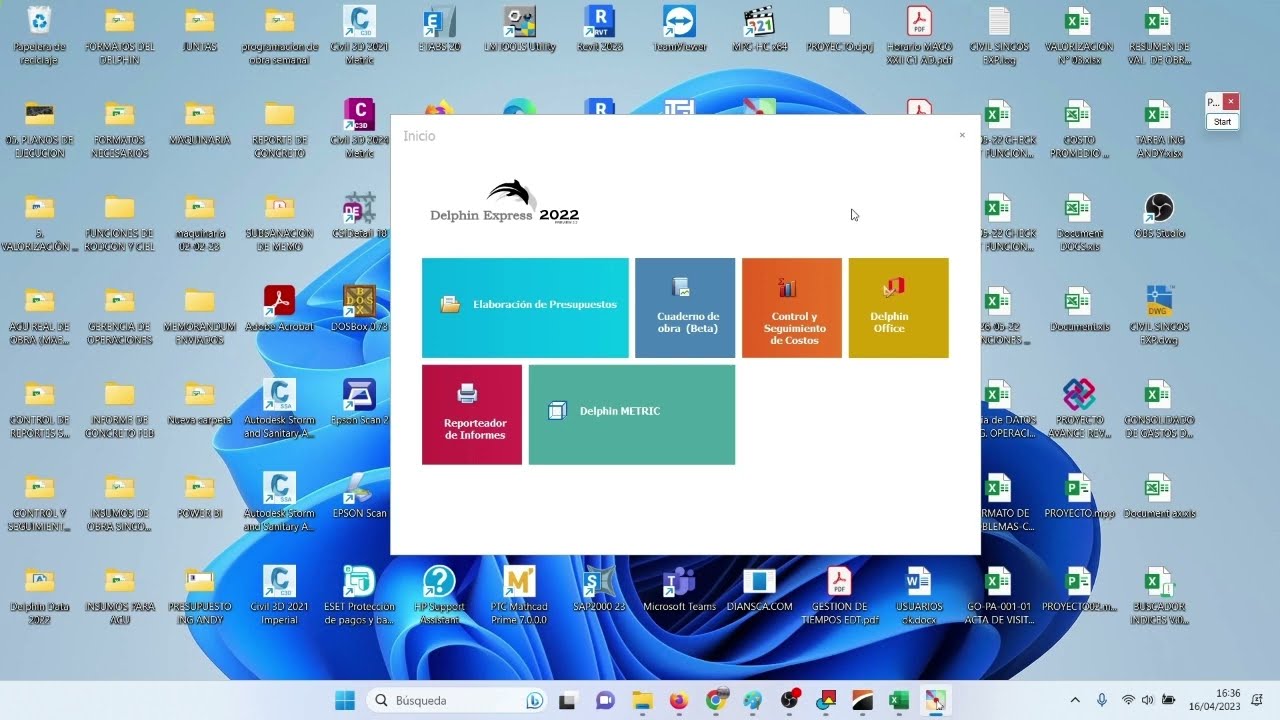Open the Chat app from the taskbar
This screenshot has width=1280, height=720.
point(604,700)
